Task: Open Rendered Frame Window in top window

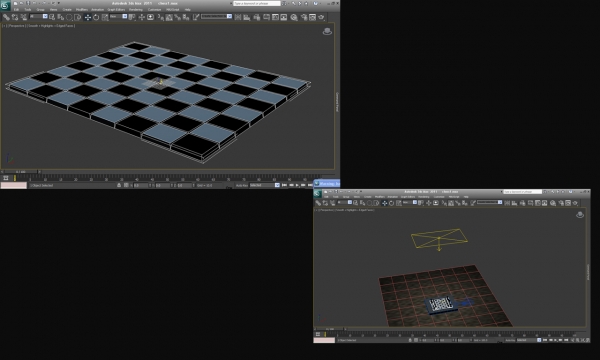Action: point(312,17)
